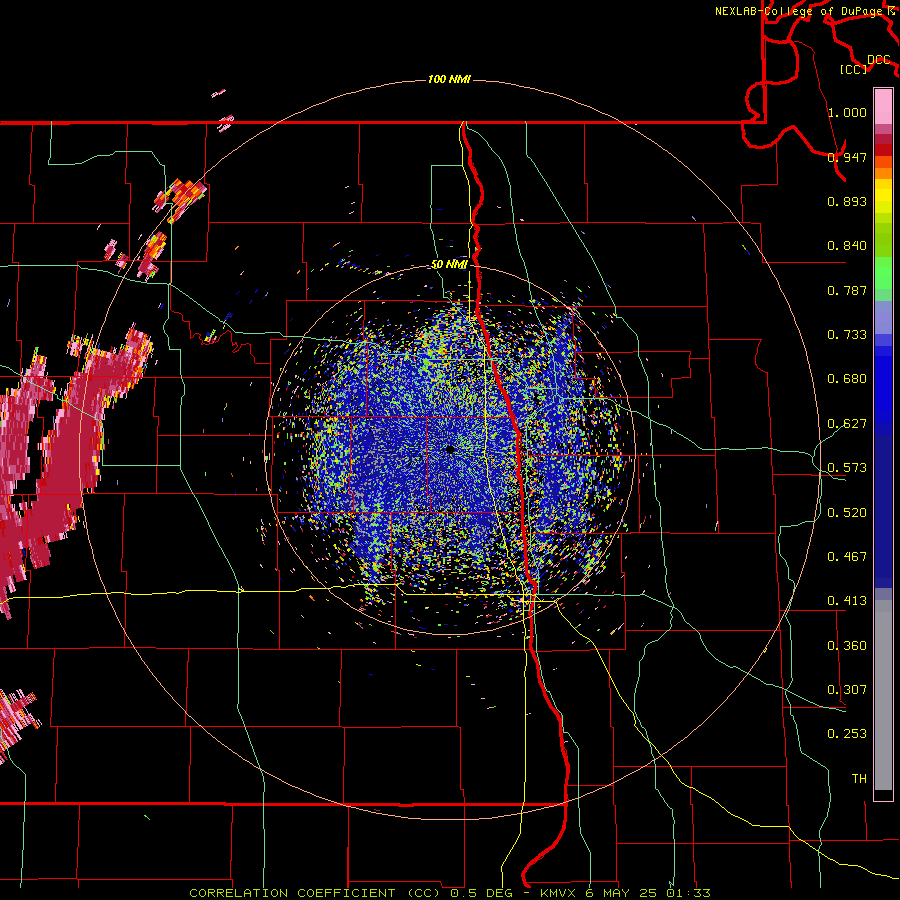Click the 0.947 legend value

tap(847, 157)
